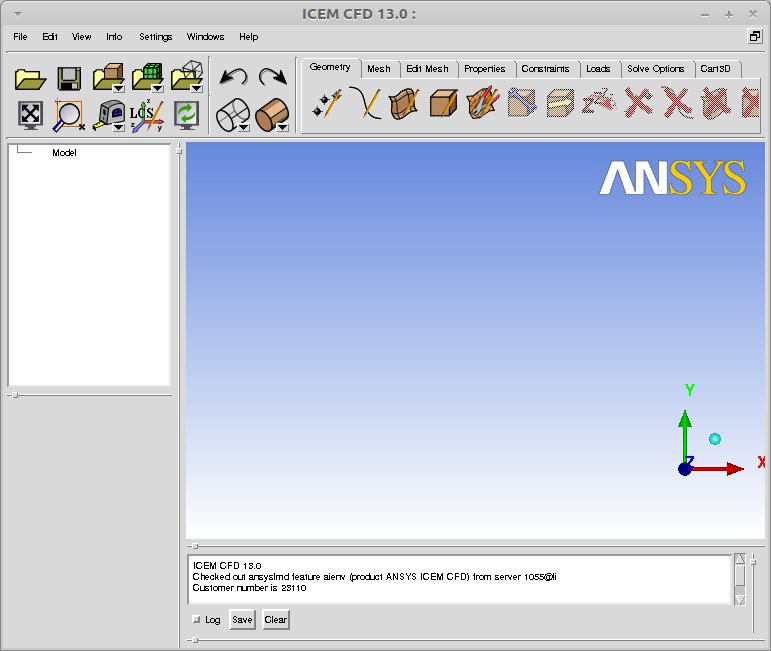The height and width of the screenshot is (651, 771).
Task: Expand Open Geometry dropdown arrow
Action: coord(119,89)
